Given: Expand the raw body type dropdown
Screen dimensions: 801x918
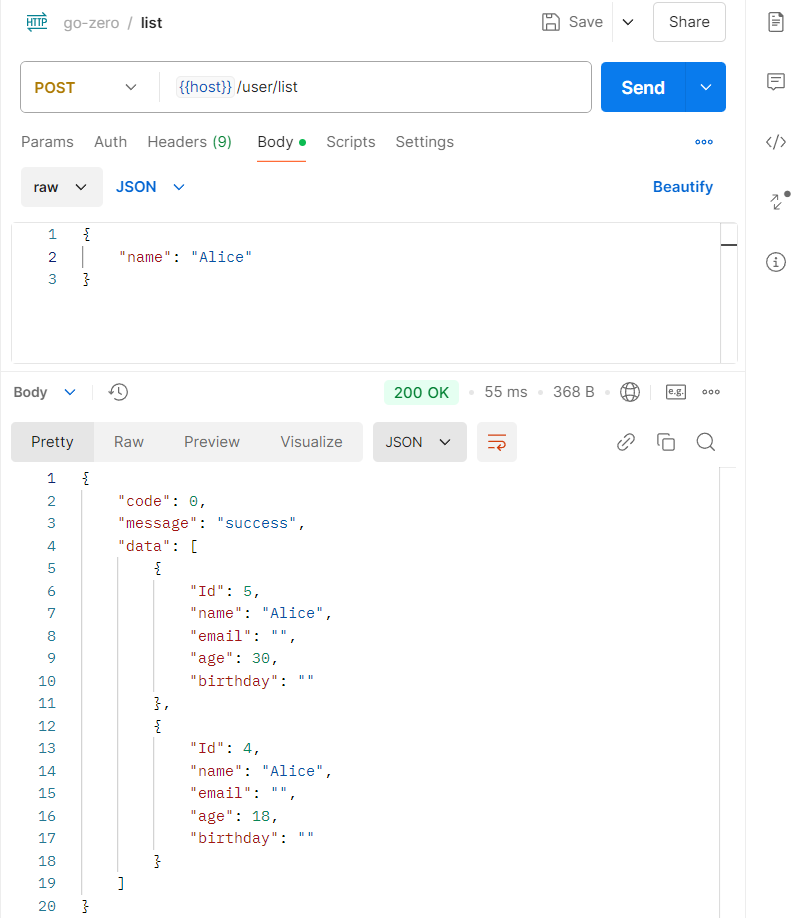Looking at the screenshot, I should (x=61, y=187).
